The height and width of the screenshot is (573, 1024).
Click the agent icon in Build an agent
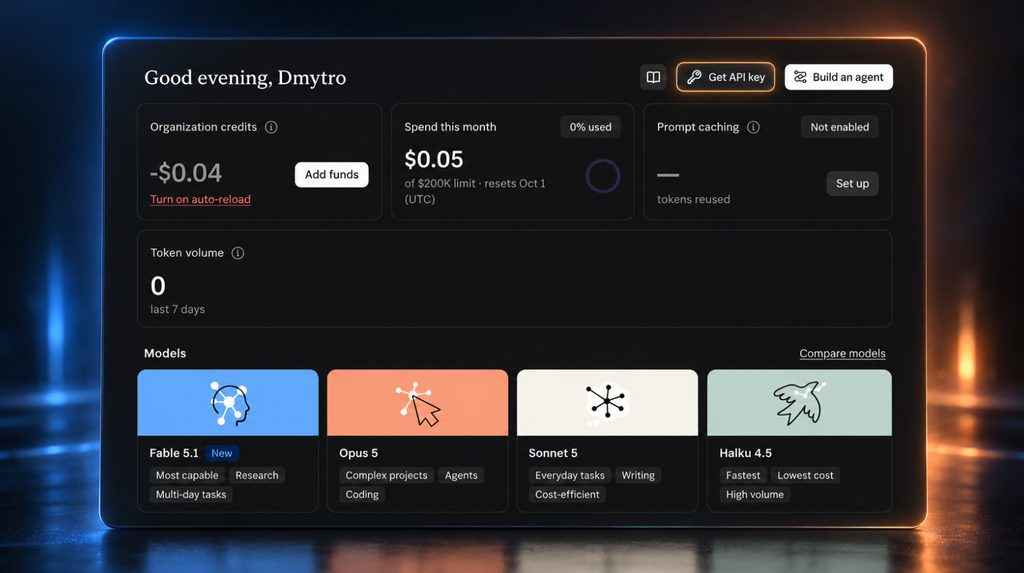(800, 77)
